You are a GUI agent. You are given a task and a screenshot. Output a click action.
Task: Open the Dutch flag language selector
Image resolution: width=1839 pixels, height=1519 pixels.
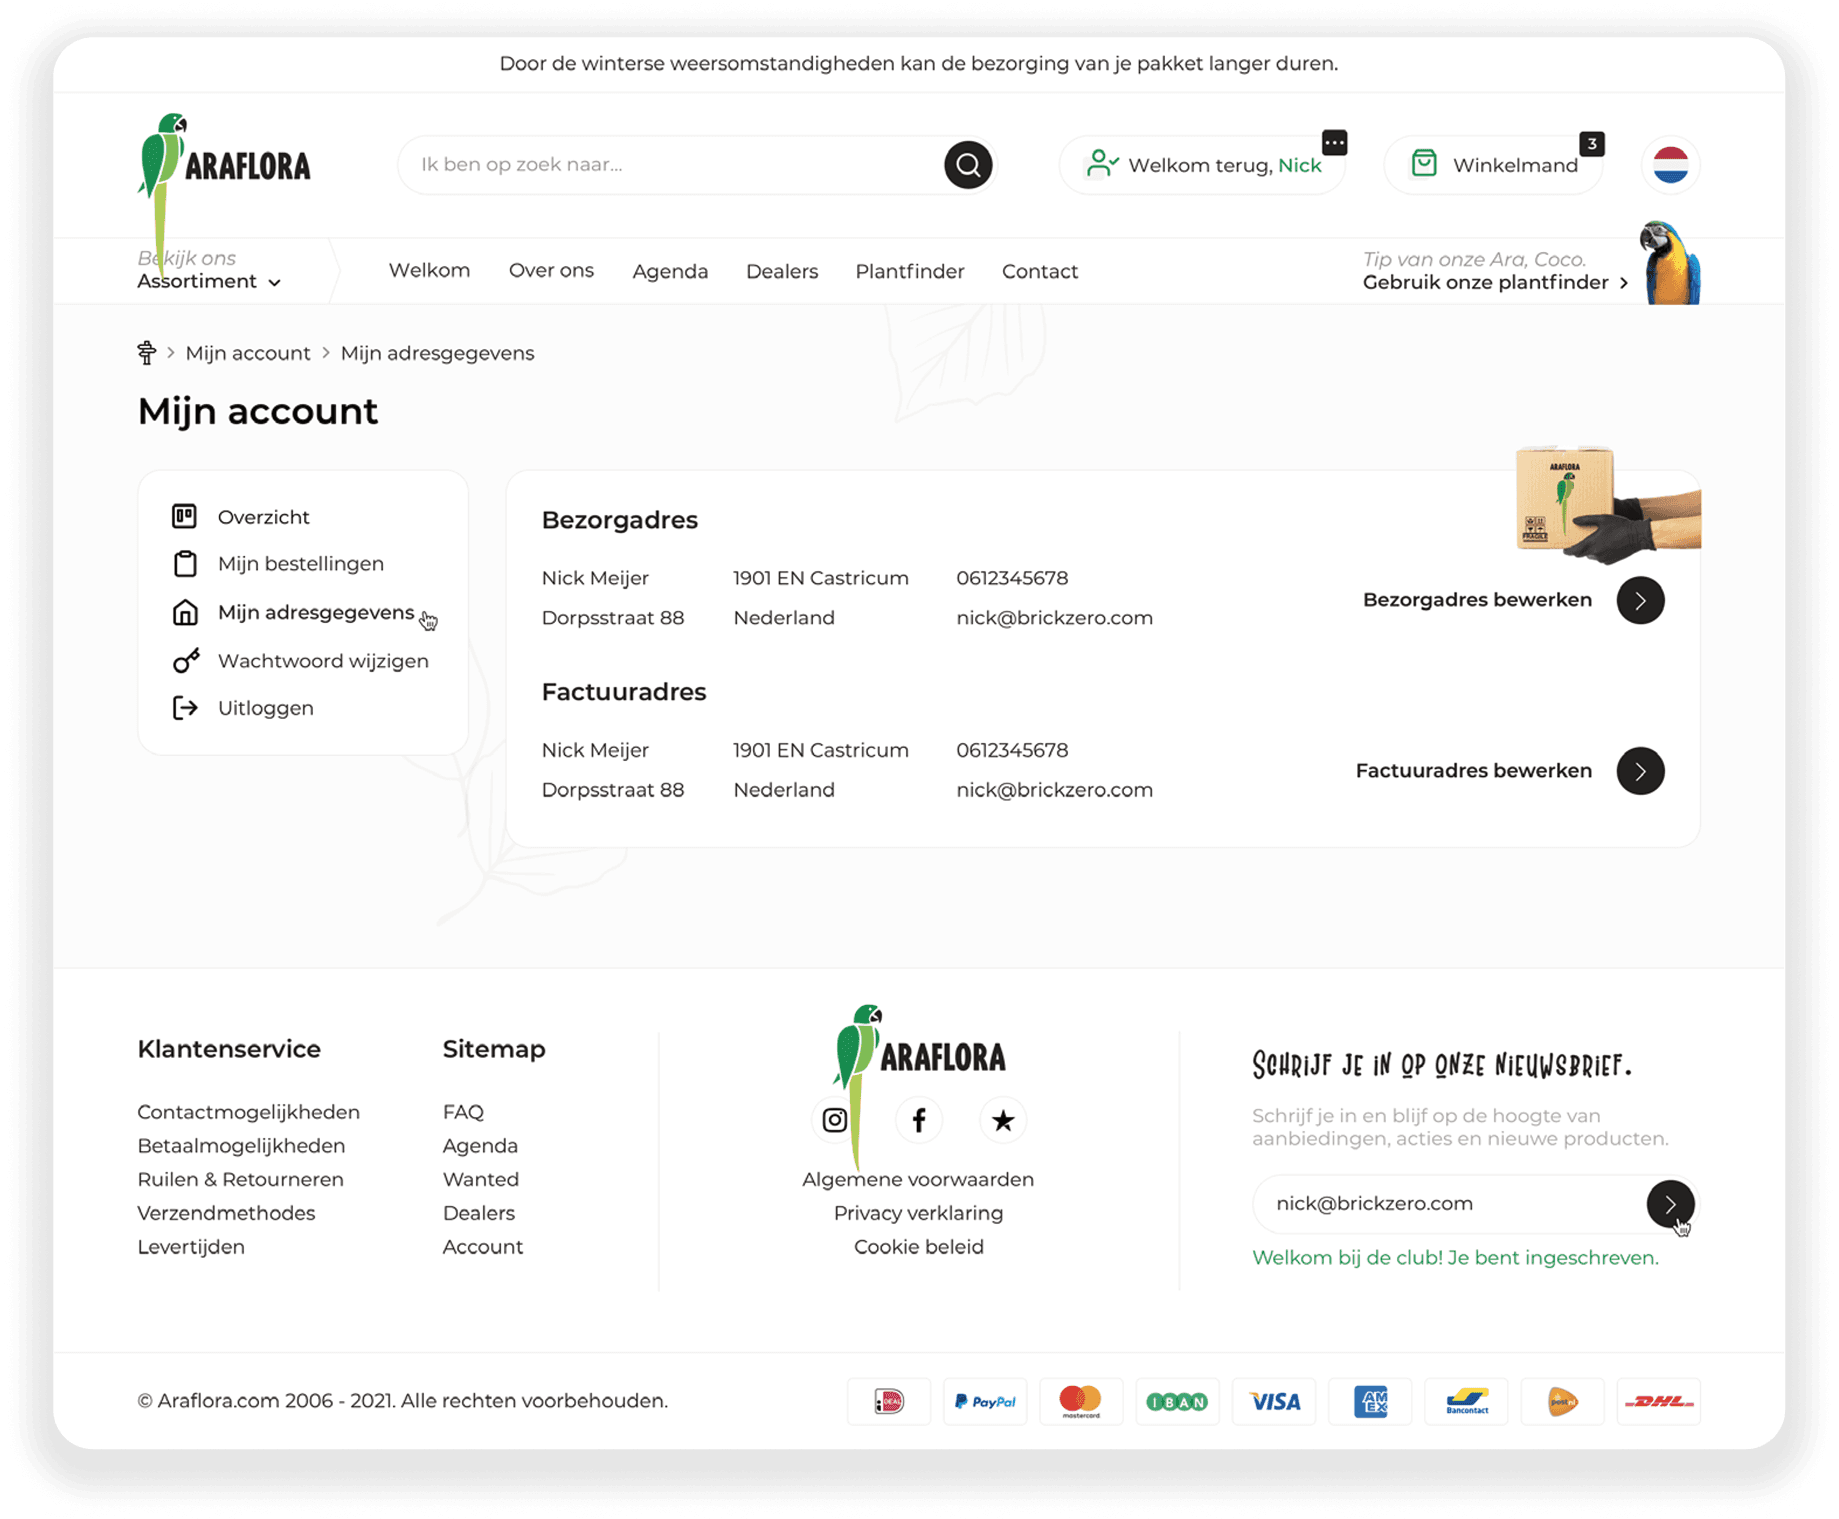point(1670,165)
